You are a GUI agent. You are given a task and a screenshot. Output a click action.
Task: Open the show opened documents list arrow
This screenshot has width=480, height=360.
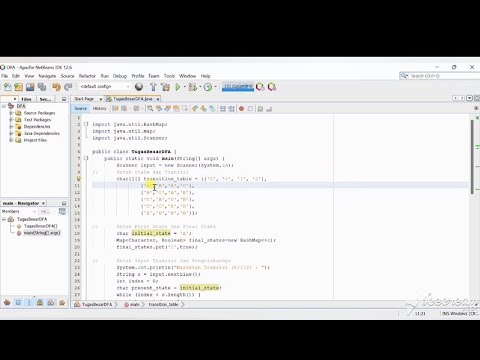(469, 98)
